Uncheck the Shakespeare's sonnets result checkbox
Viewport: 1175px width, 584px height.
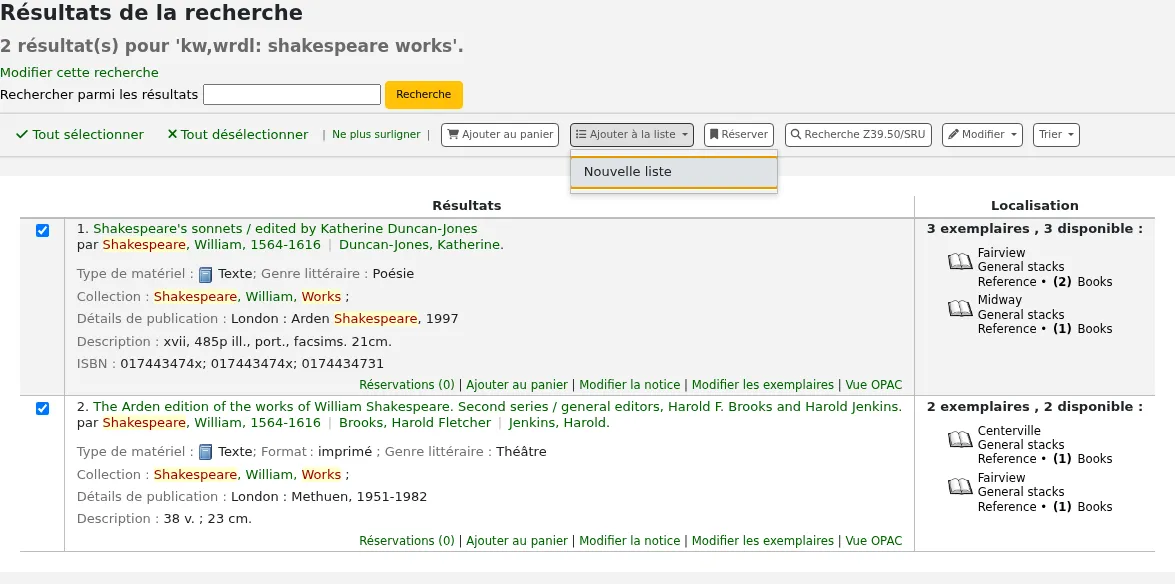43,230
